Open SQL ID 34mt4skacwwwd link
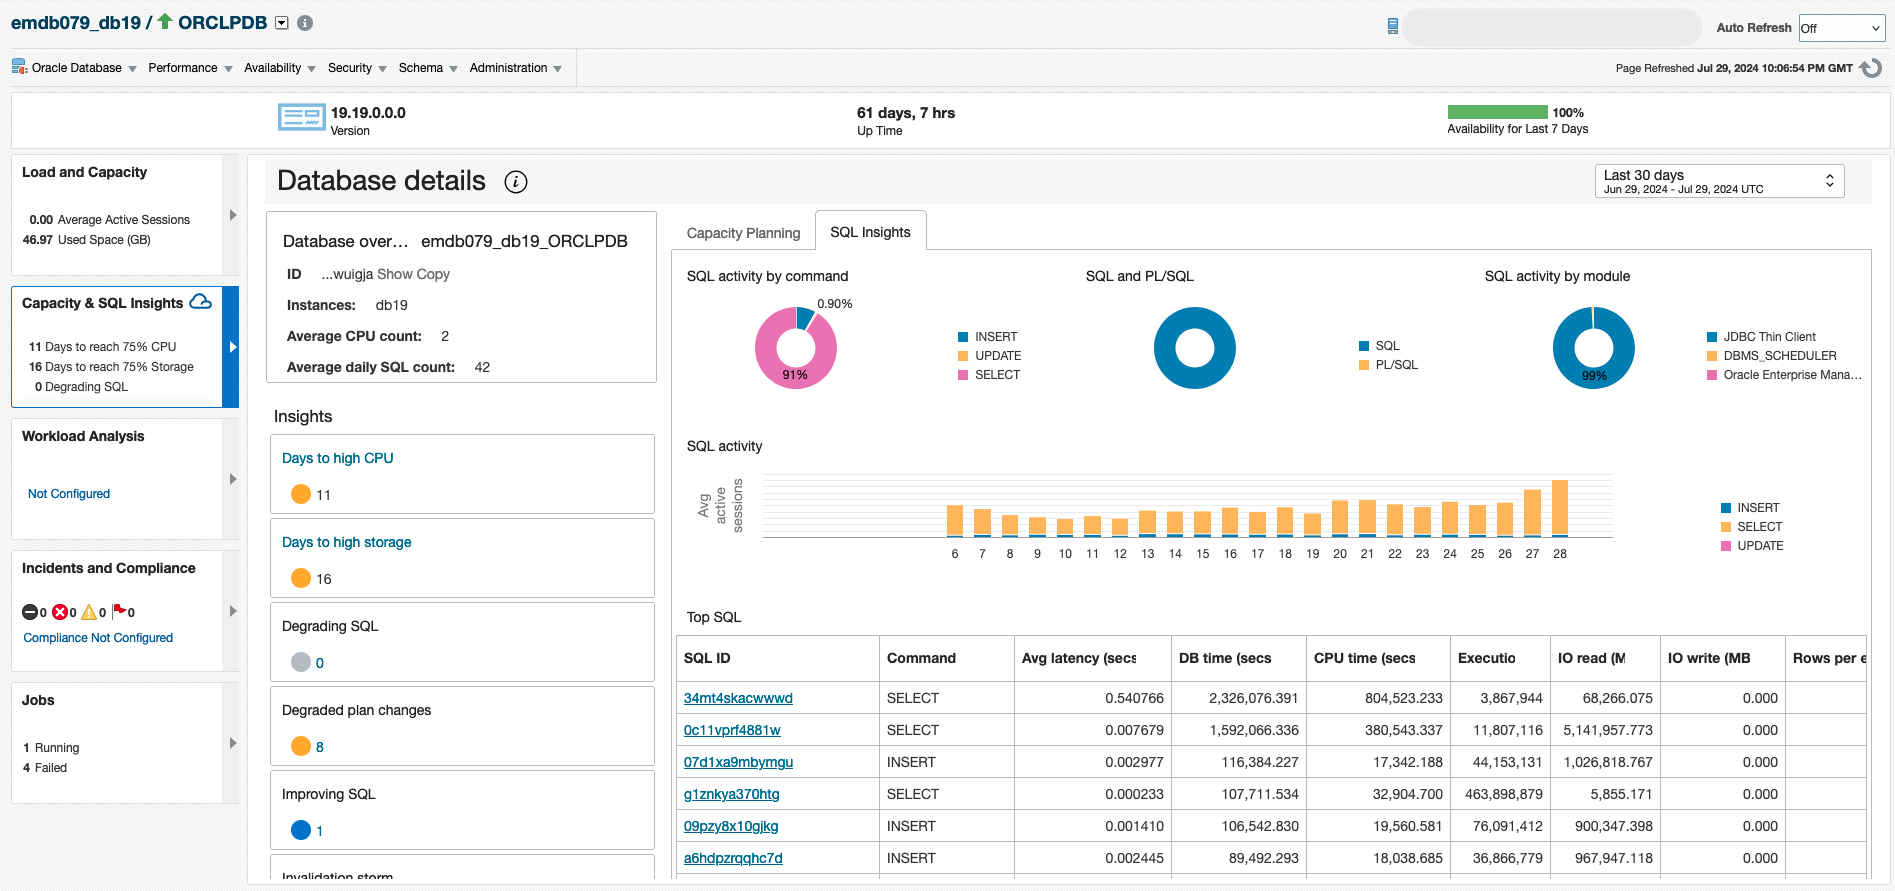Screen dimensions: 1895x891 click(738, 698)
